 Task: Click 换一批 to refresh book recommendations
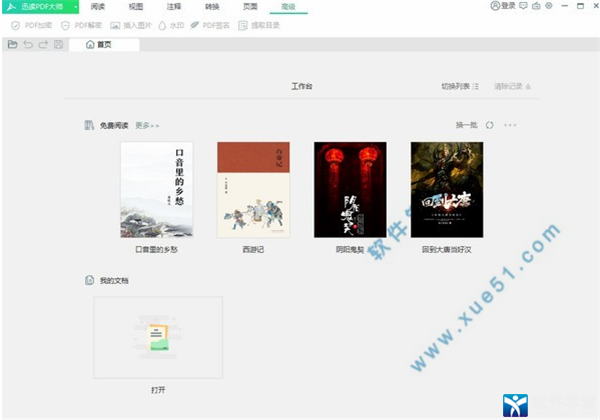click(x=466, y=125)
